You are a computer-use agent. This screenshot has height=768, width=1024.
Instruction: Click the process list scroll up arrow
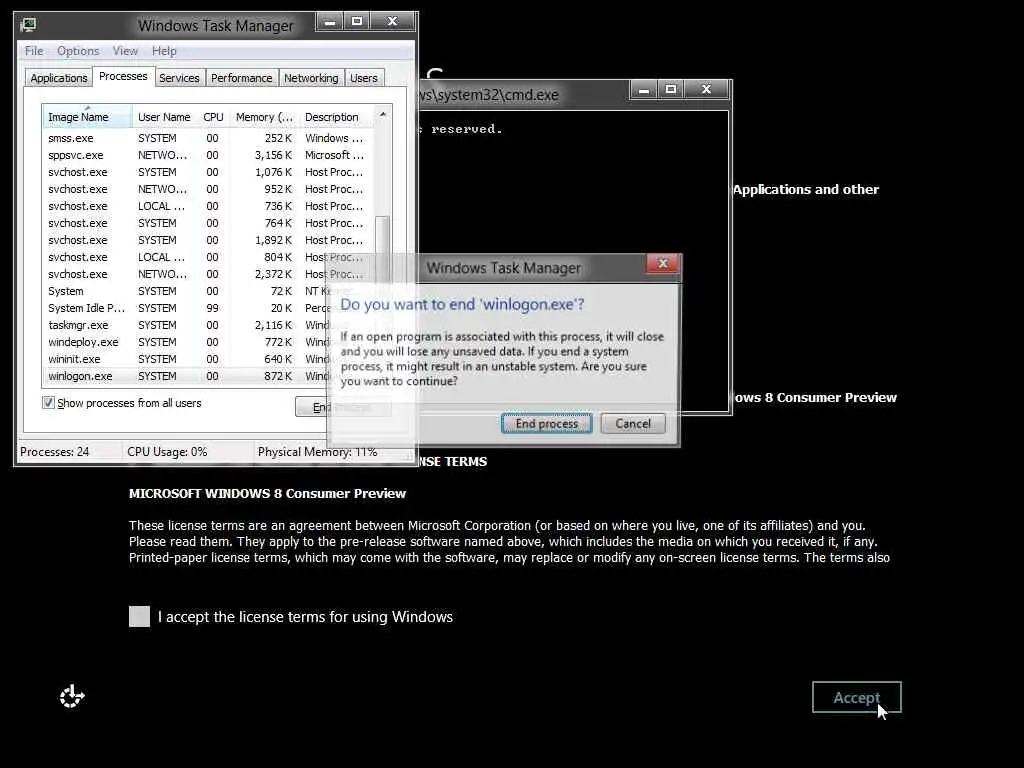pos(383,114)
